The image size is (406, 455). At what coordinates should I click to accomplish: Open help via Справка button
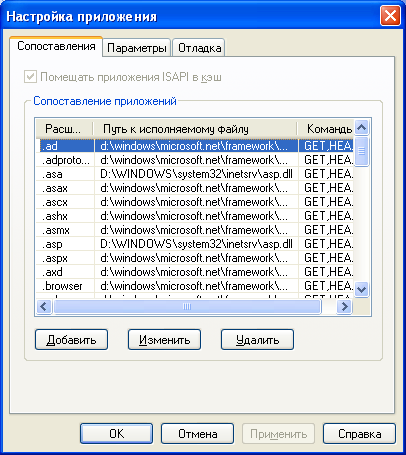click(359, 434)
